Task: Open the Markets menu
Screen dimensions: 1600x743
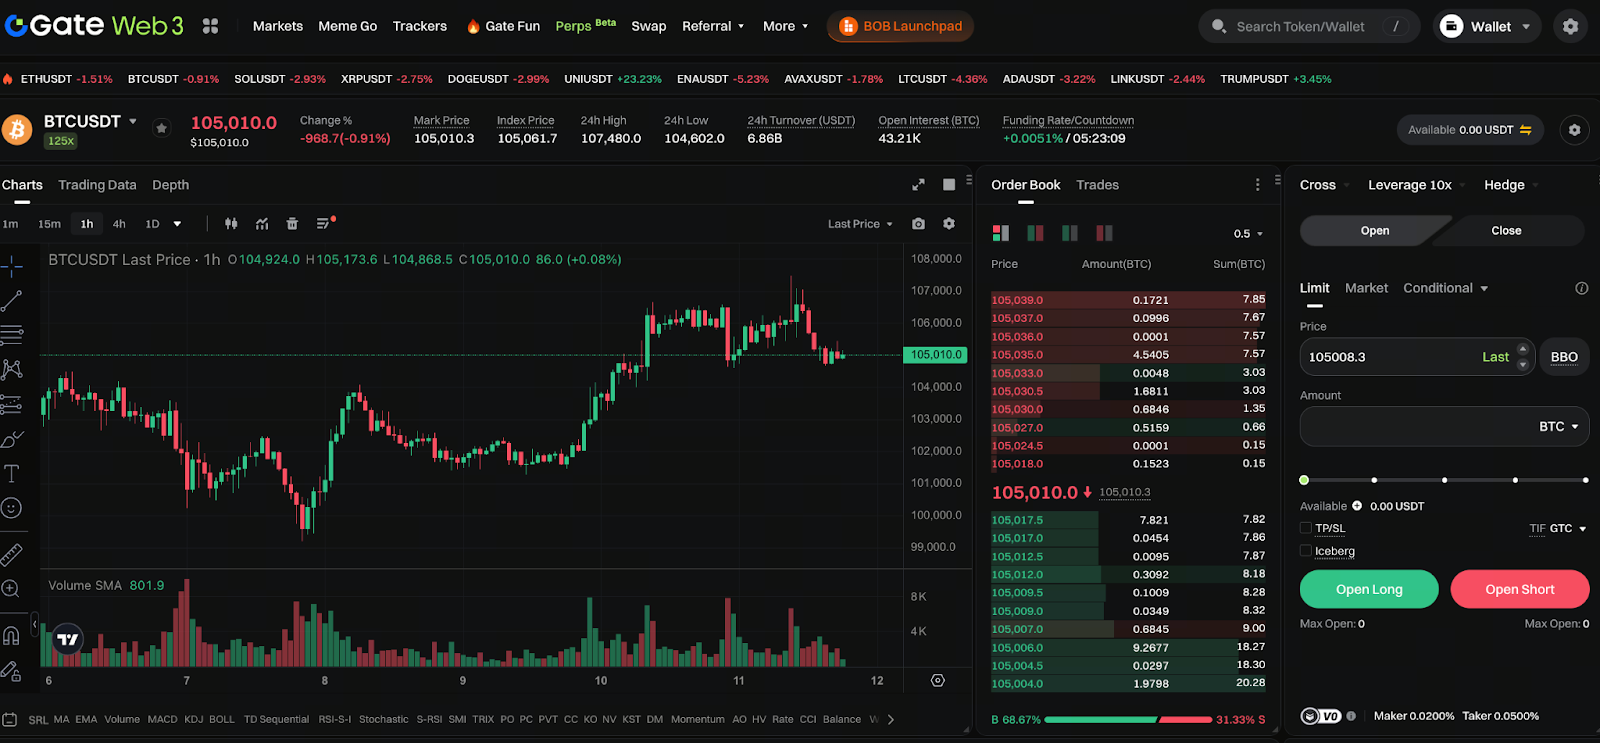Action: click(278, 26)
